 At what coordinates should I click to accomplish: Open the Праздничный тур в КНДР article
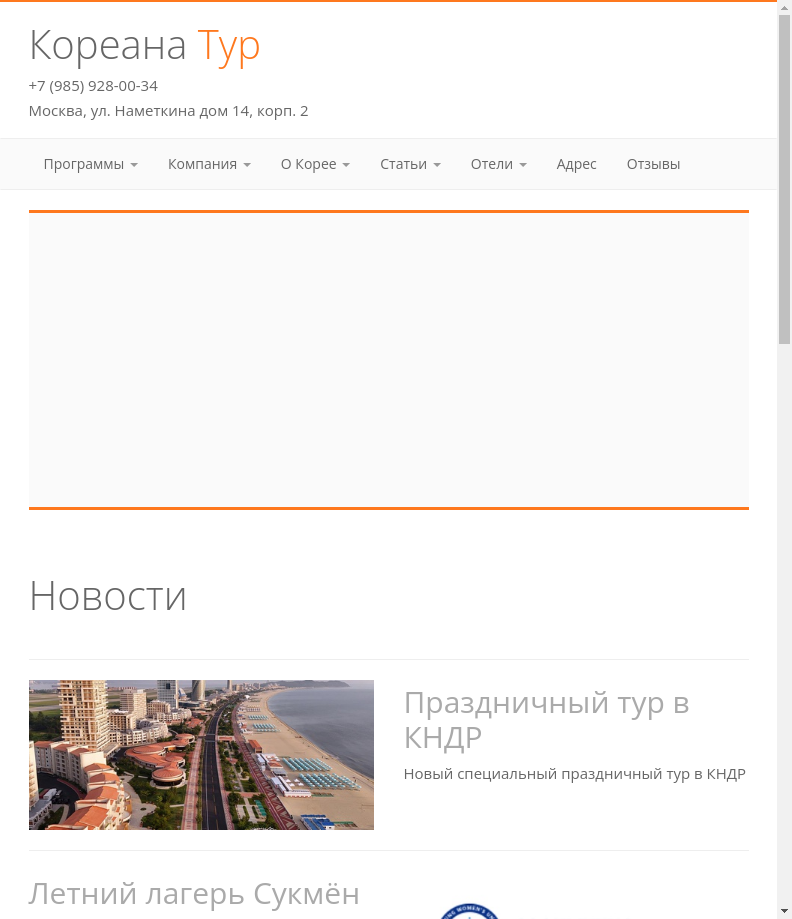[546, 720]
